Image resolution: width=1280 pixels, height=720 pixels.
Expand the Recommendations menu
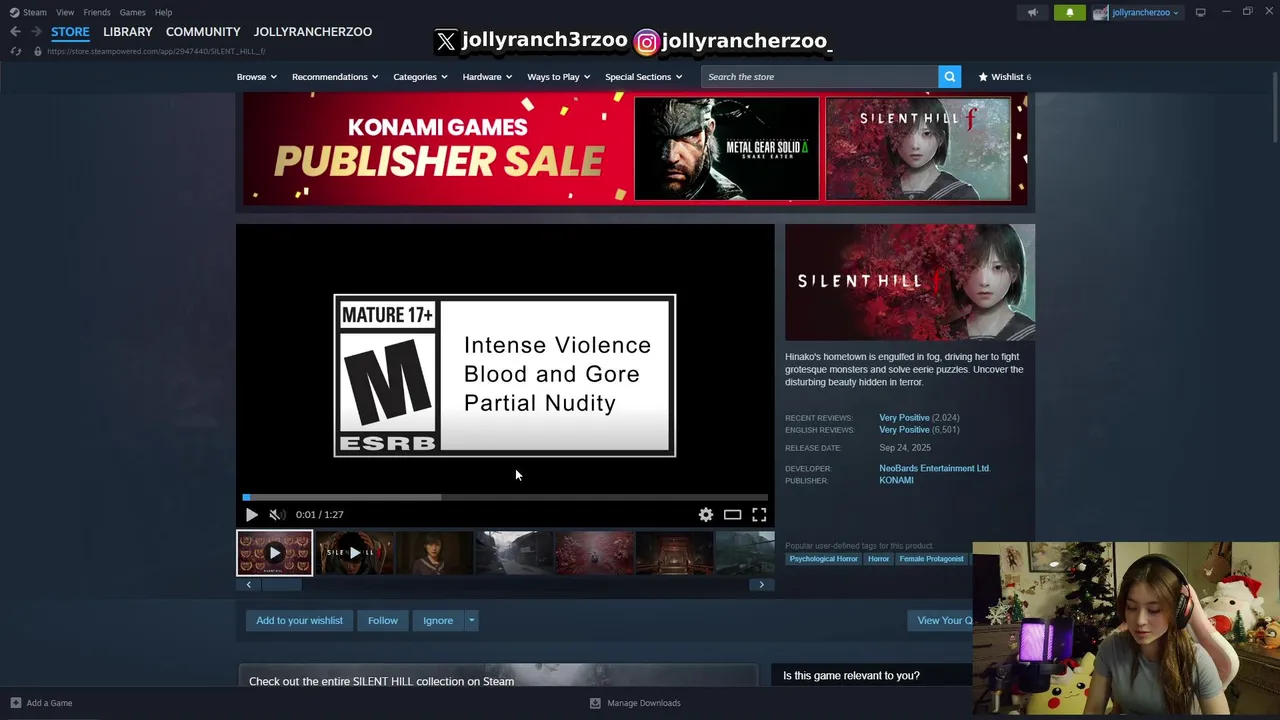pos(335,77)
